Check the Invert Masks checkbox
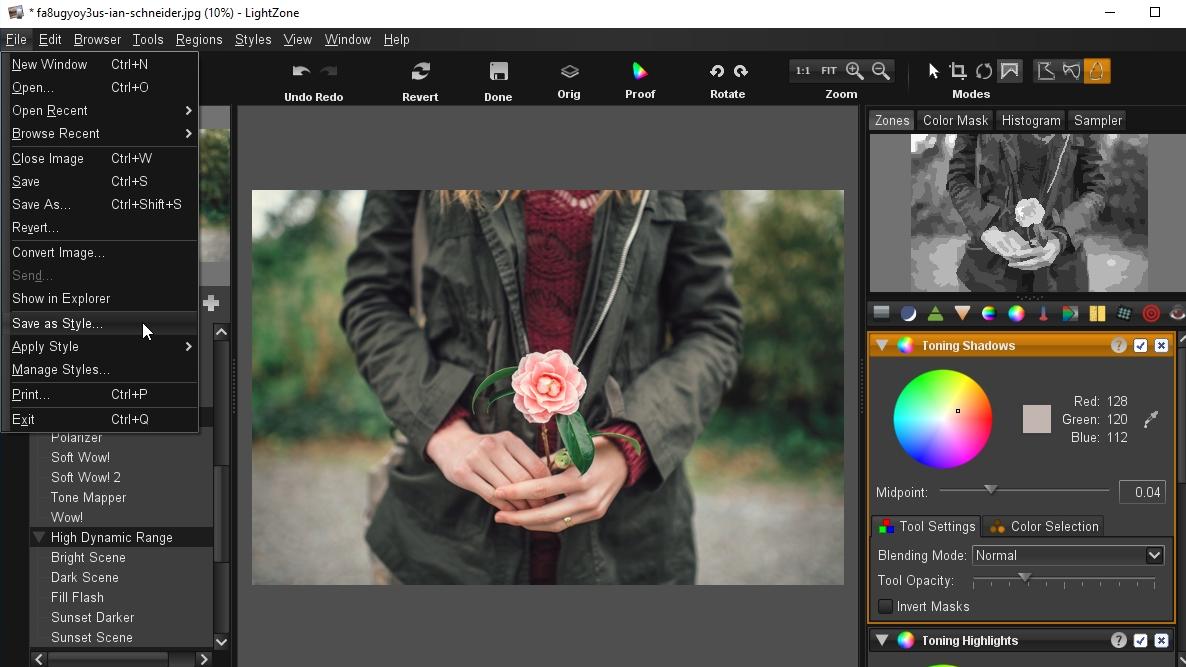This screenshot has height=667, width=1186. coord(885,606)
